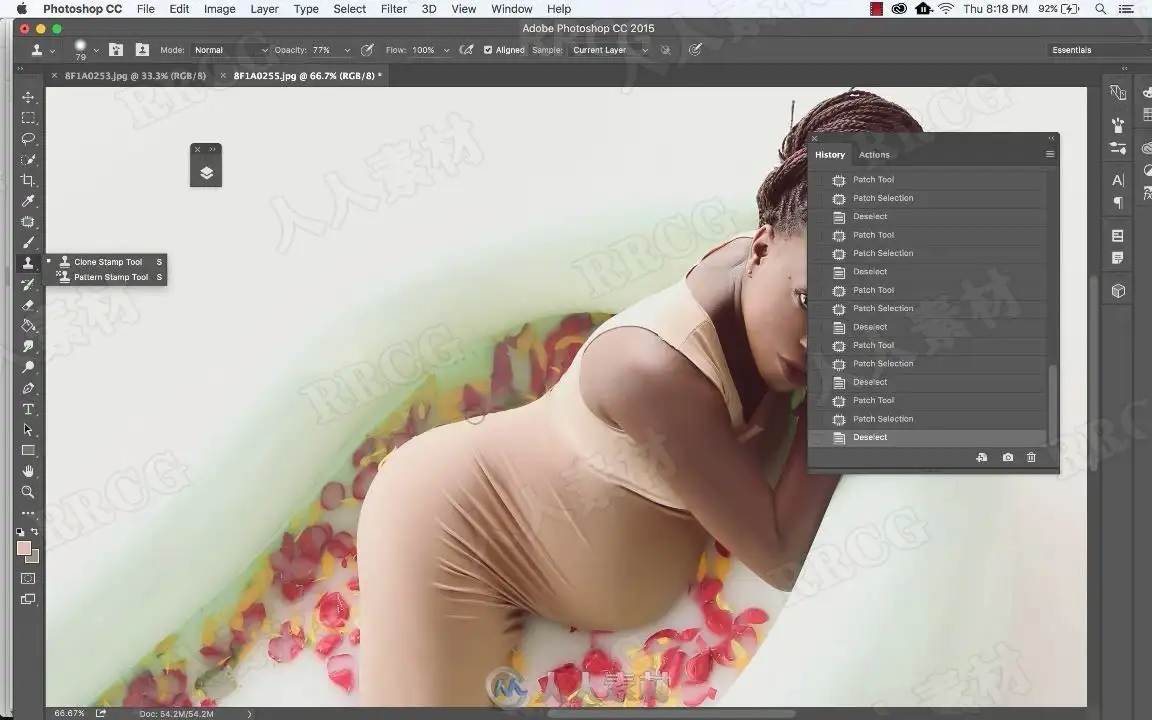Select the Horizontal Type tool
This screenshot has height=720, width=1152.
[28, 408]
